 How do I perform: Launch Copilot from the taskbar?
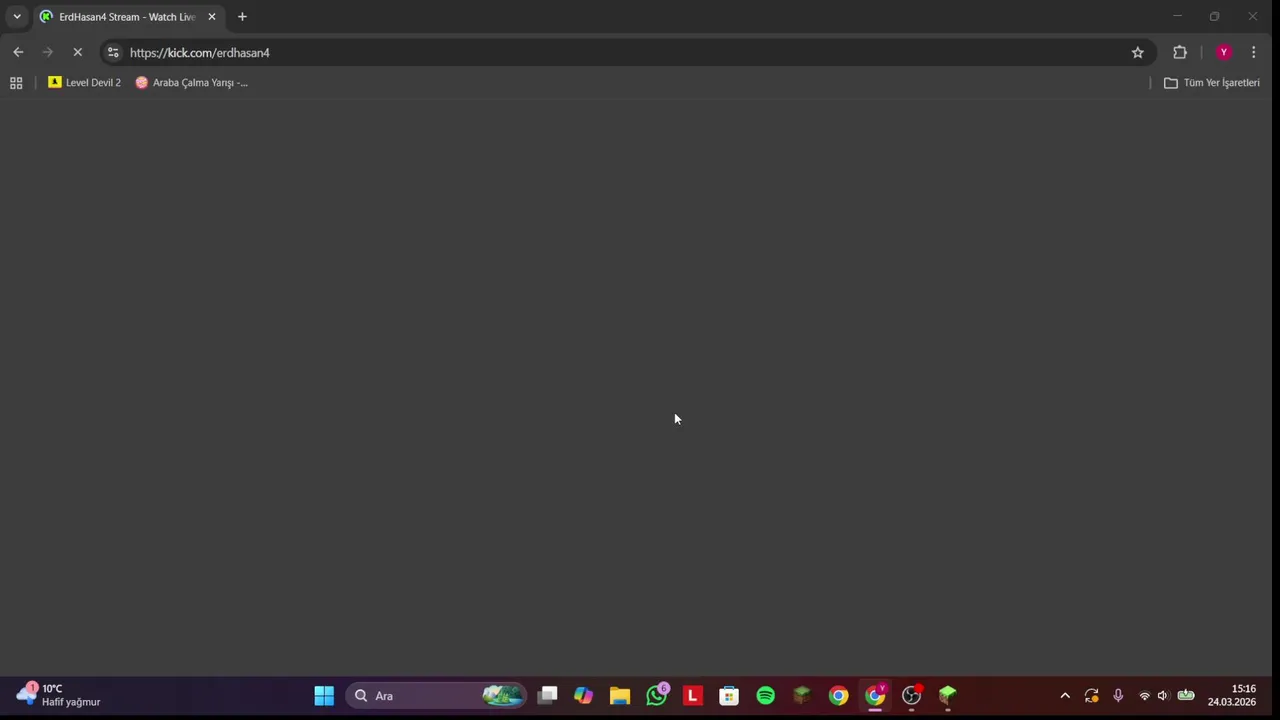click(x=583, y=696)
